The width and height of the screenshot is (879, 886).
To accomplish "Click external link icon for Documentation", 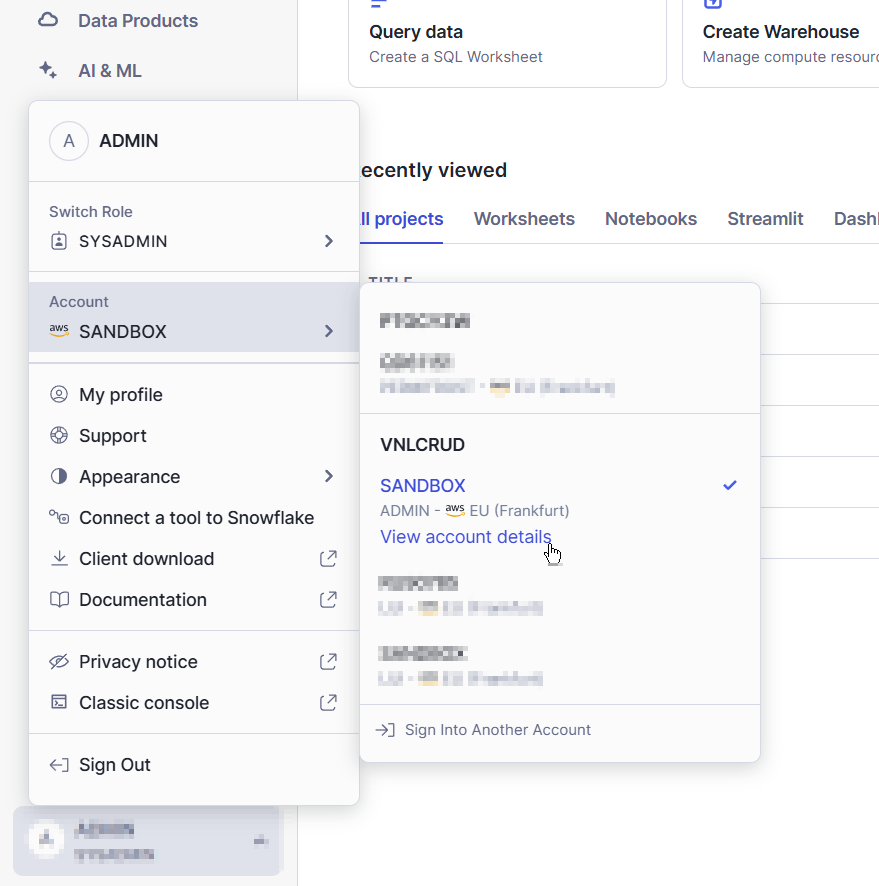I will (328, 600).
